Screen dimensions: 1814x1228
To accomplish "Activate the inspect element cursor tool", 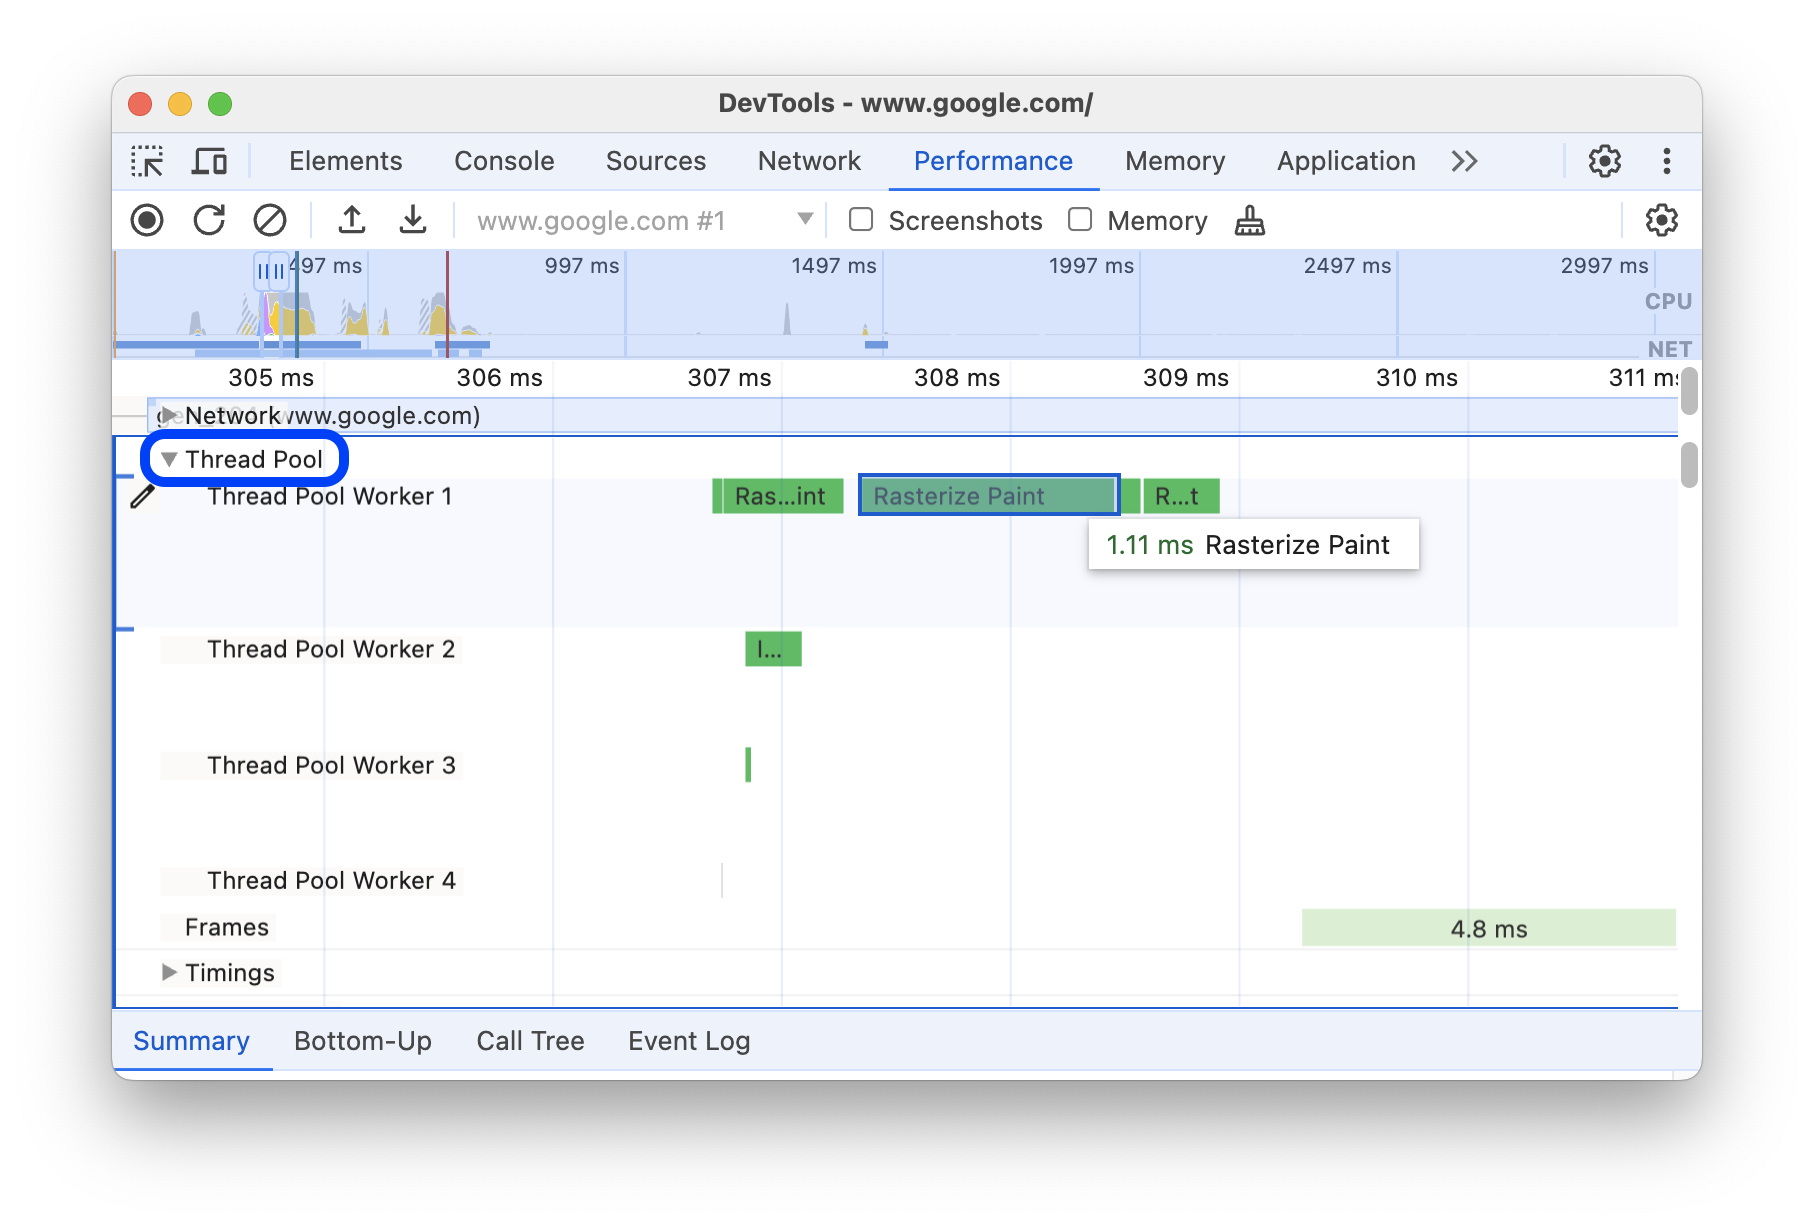I will tap(147, 161).
